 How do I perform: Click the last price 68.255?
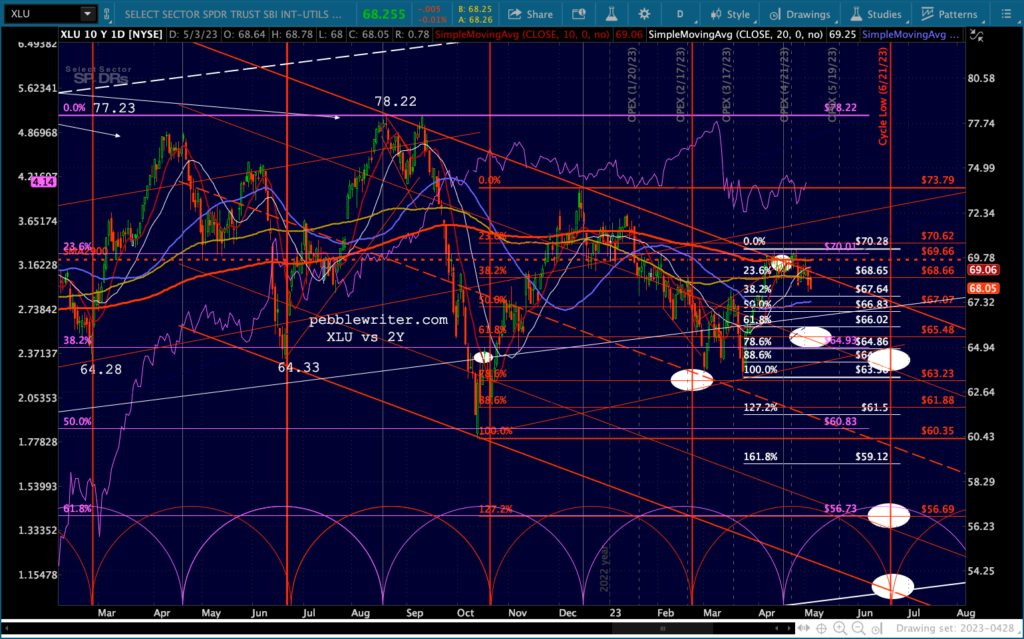tap(384, 14)
